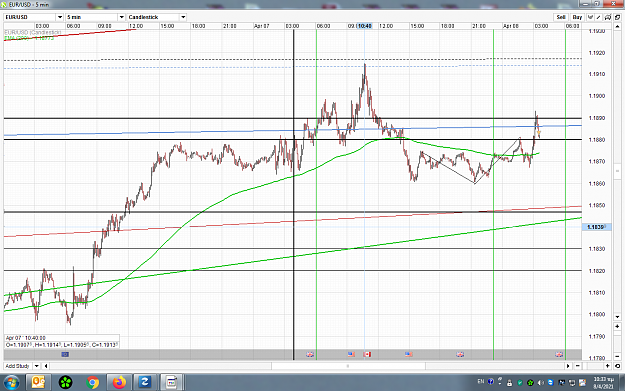This screenshot has width=625, height=391.
Task: Click the hand pointer tool icon
Action: [590, 17]
